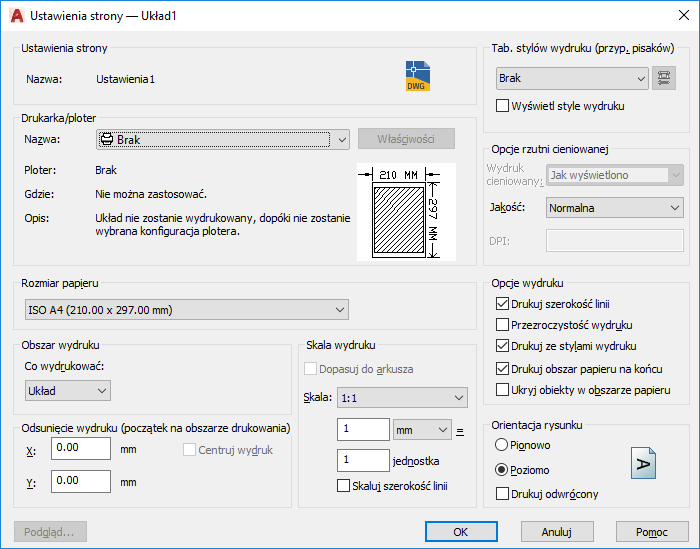The width and height of the screenshot is (700, 549).
Task: Click the paper size preview thumbnail
Action: (x=406, y=212)
